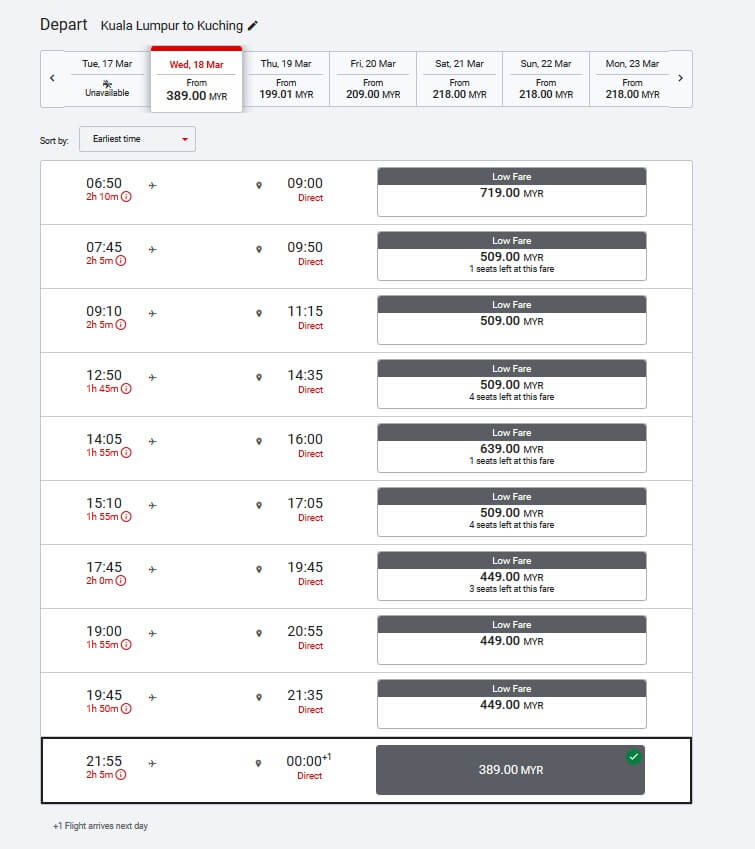Pick the 509.00 MYR fare for 09:10 flight

[x=512, y=320]
